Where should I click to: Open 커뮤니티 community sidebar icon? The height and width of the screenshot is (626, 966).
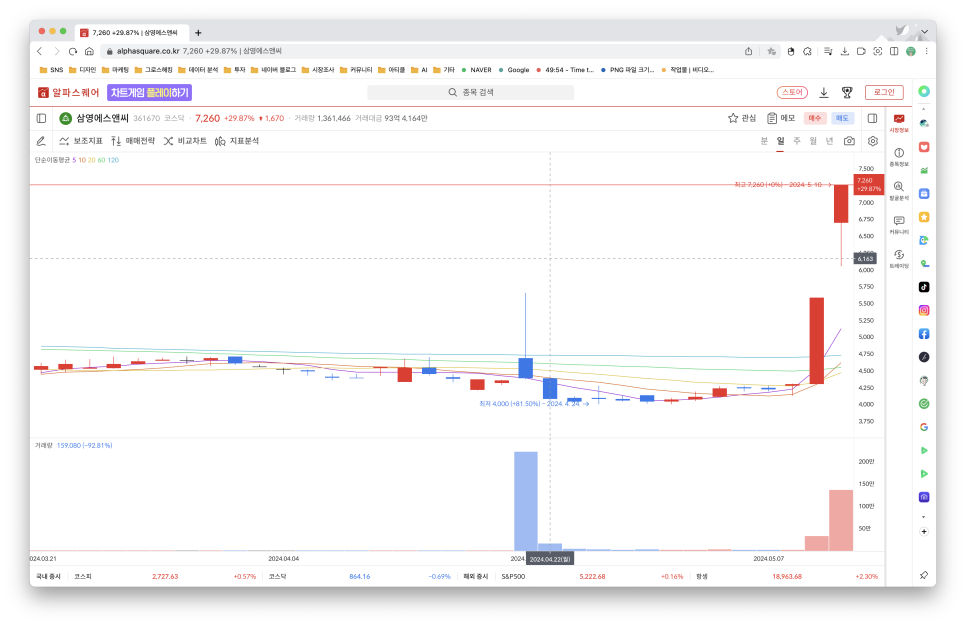point(899,225)
